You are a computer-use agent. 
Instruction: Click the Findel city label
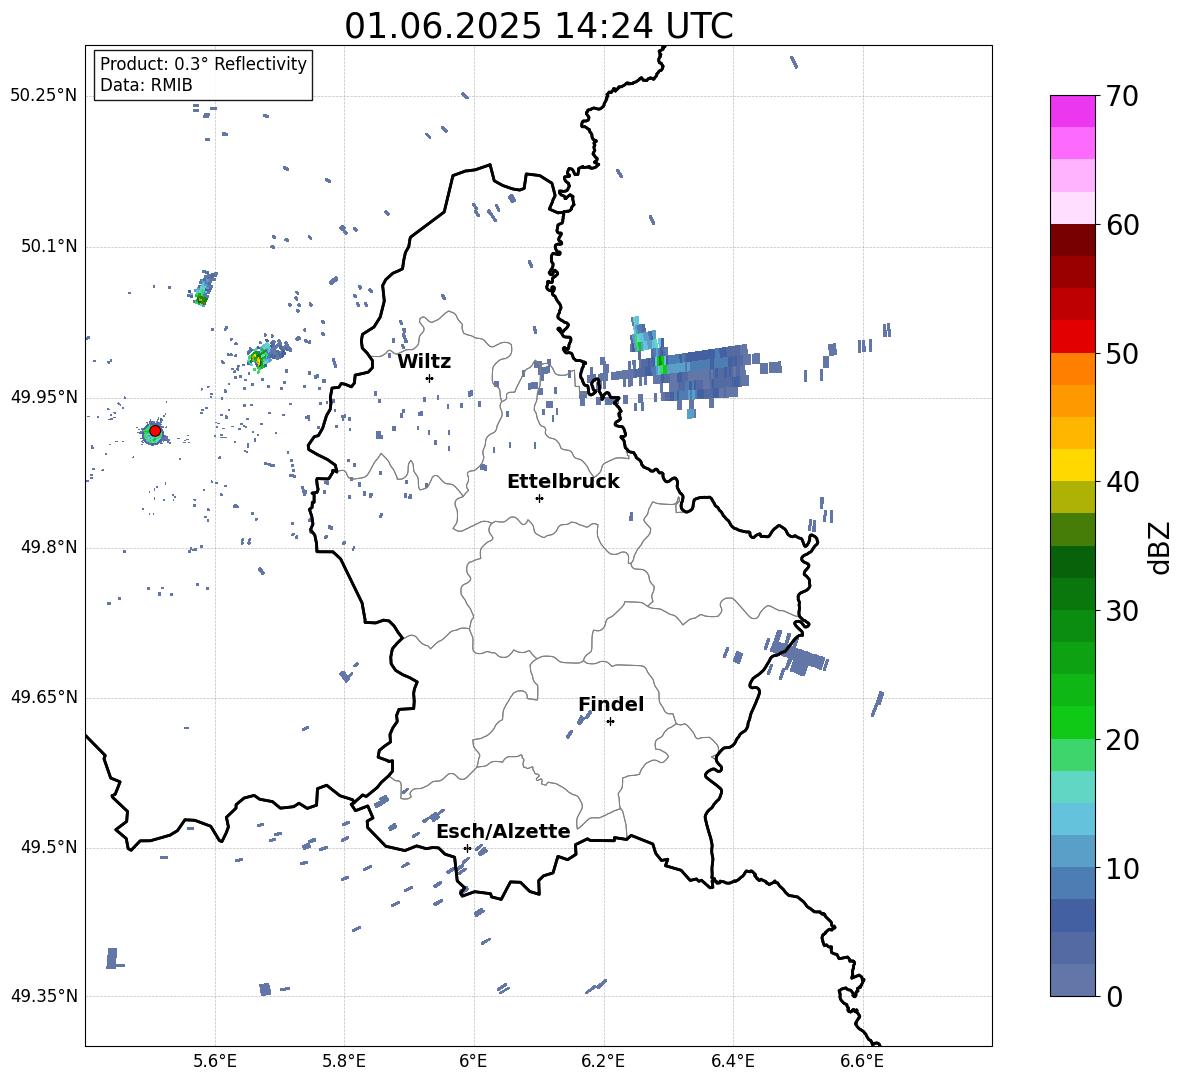pos(611,704)
